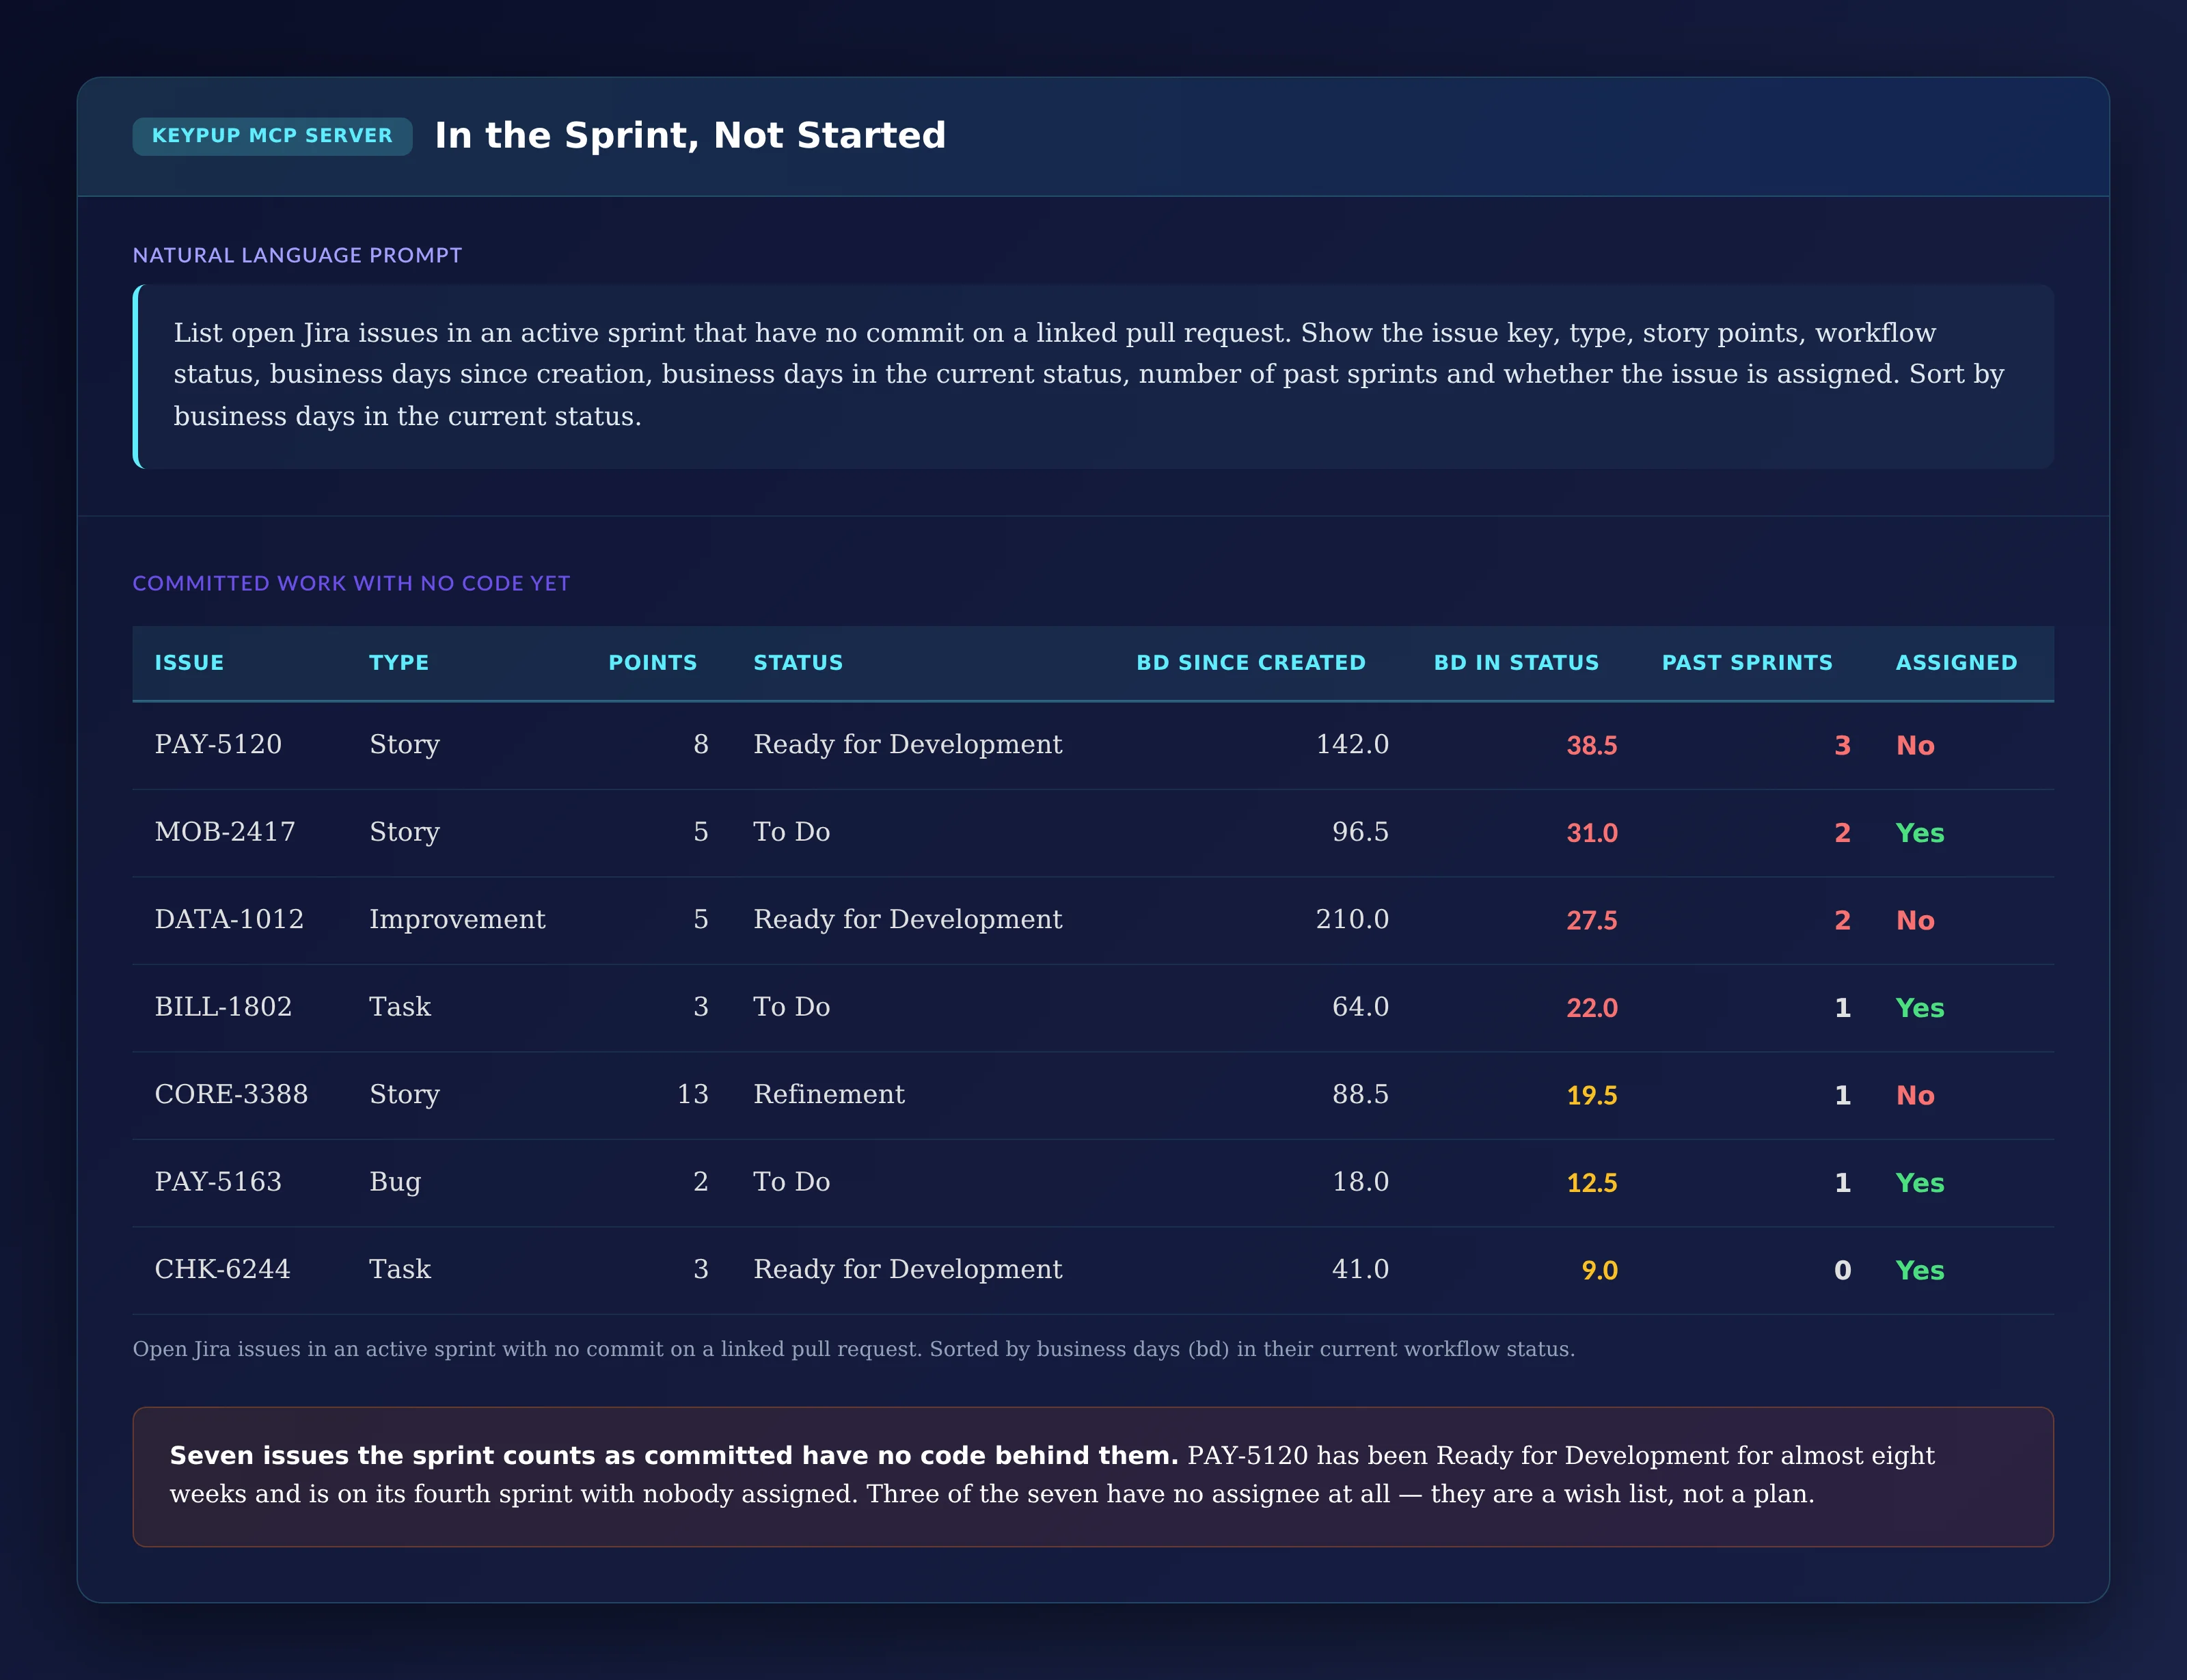Screen dimensions: 2187x1680
Task: Select issue key CHK-6244
Action: coord(222,1270)
